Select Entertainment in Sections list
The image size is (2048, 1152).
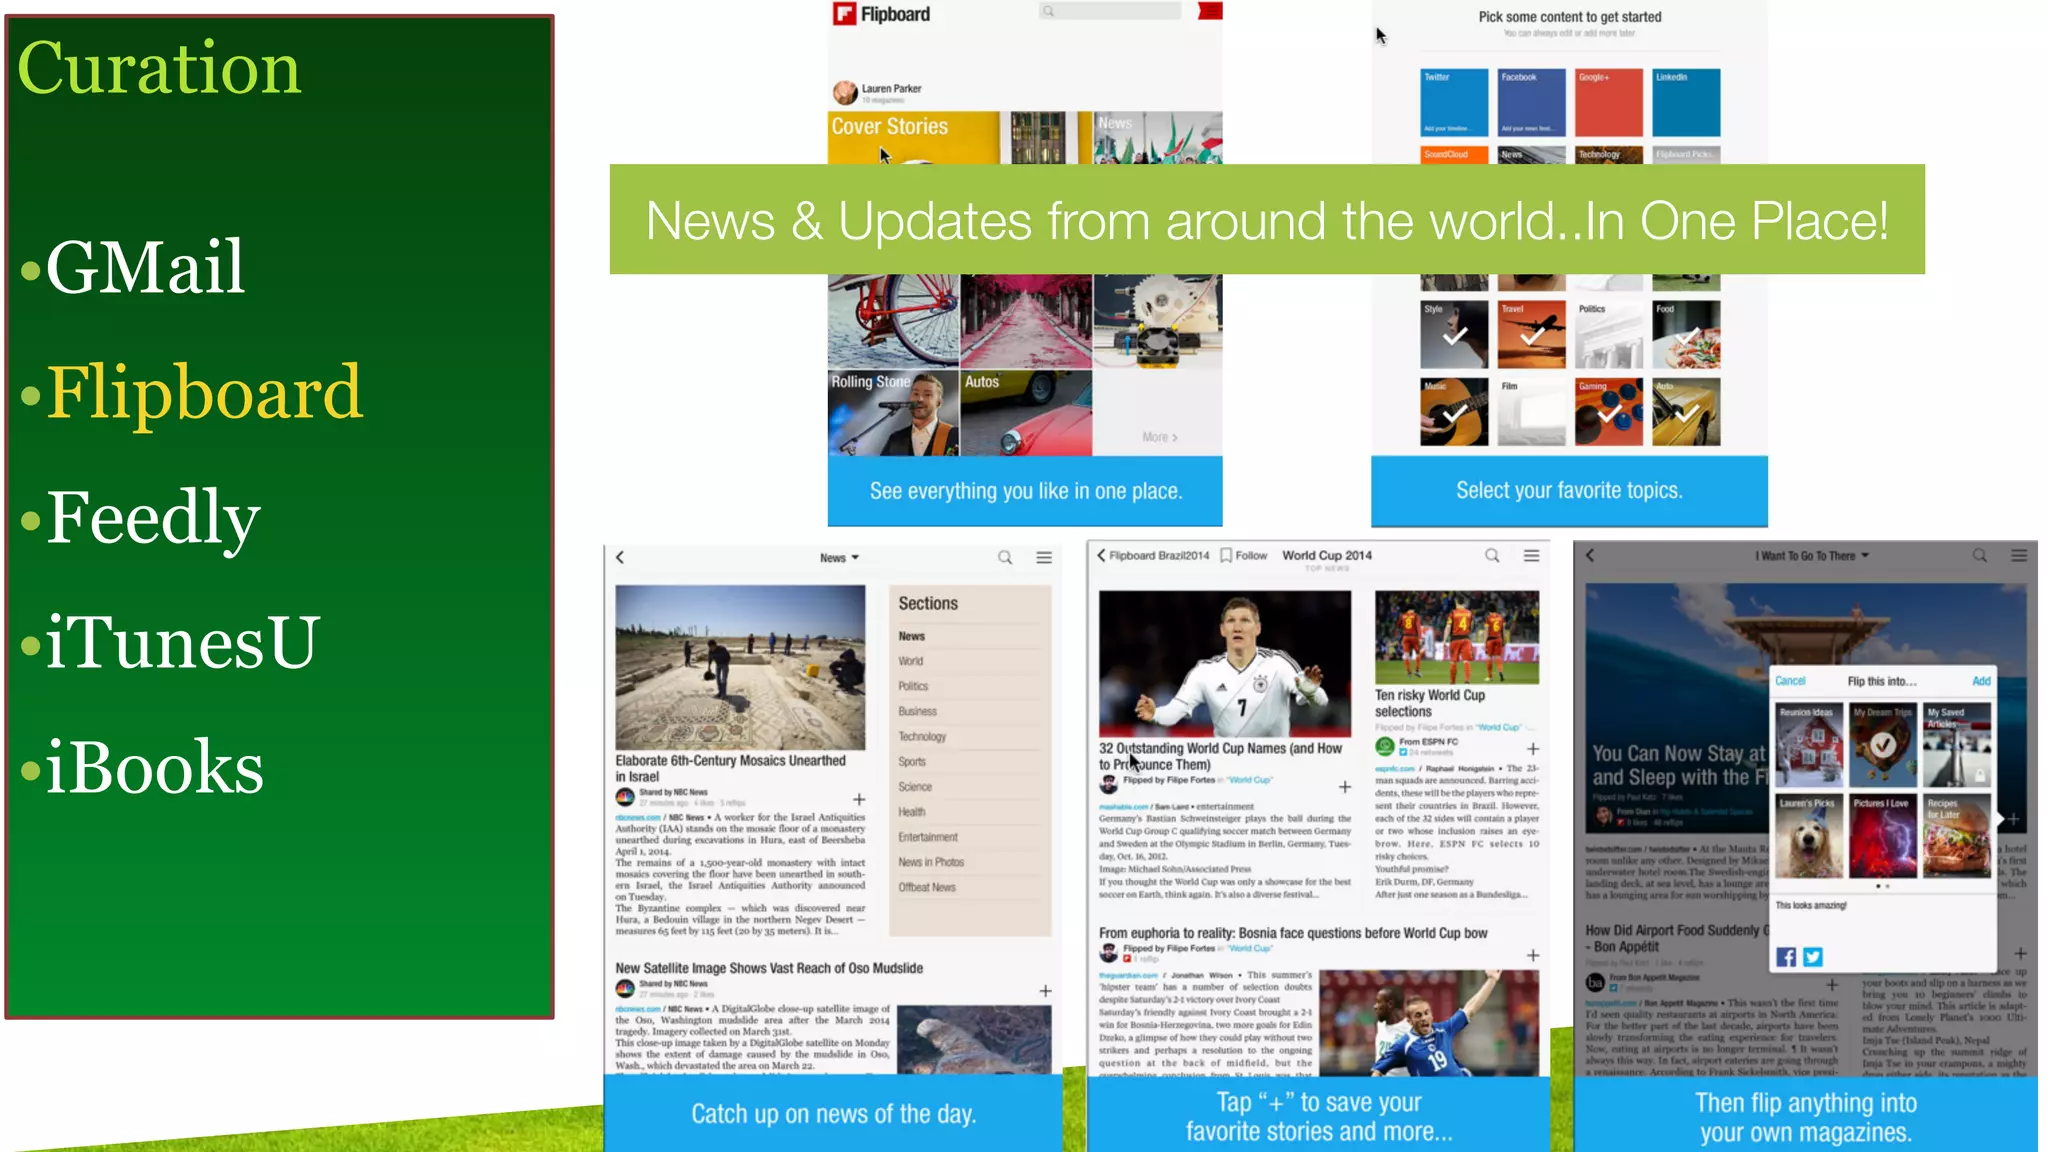927,837
